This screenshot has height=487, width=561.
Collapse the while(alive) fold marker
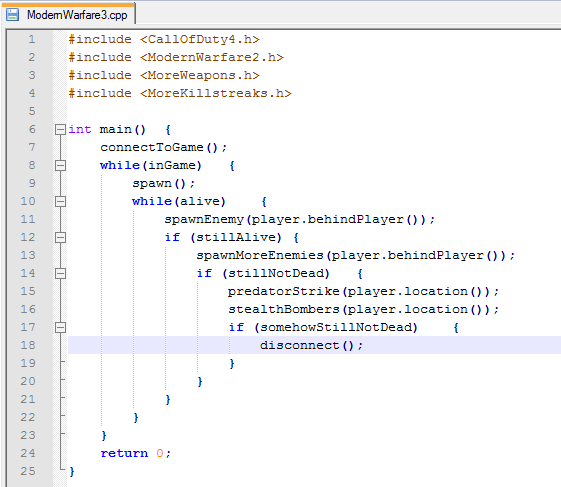pyautogui.click(x=60, y=201)
